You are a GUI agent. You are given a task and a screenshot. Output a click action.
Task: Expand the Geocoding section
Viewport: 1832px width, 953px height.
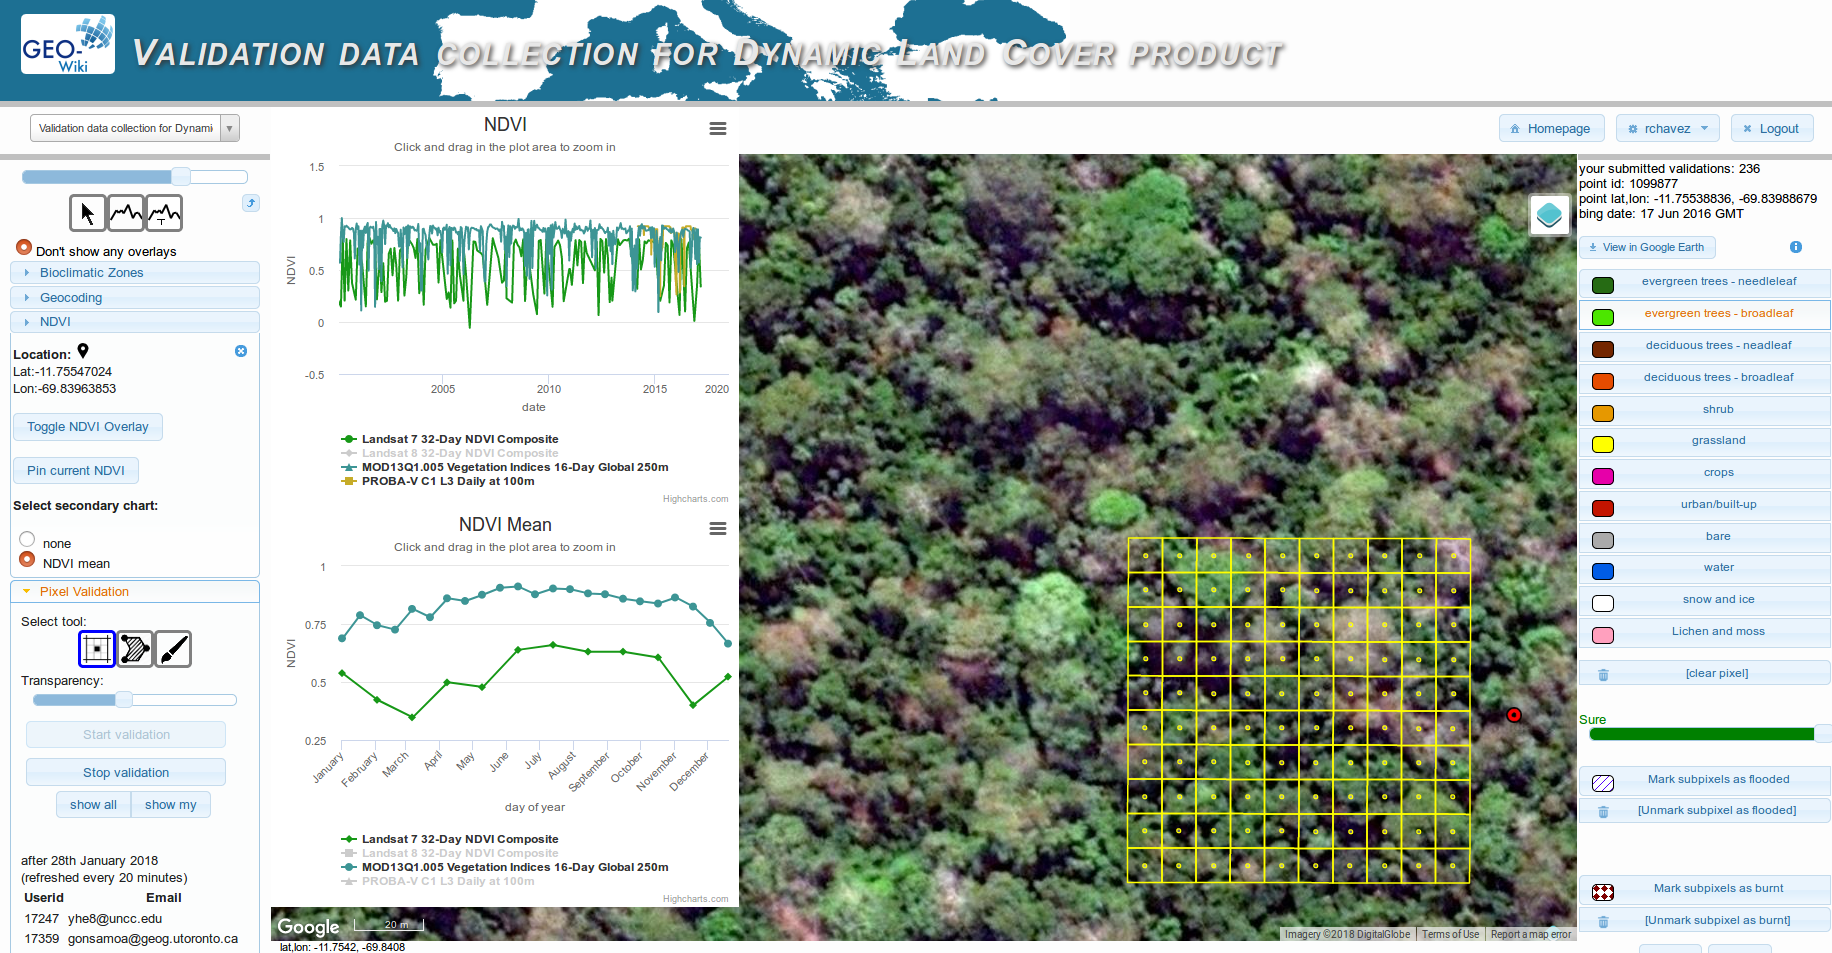pos(71,298)
